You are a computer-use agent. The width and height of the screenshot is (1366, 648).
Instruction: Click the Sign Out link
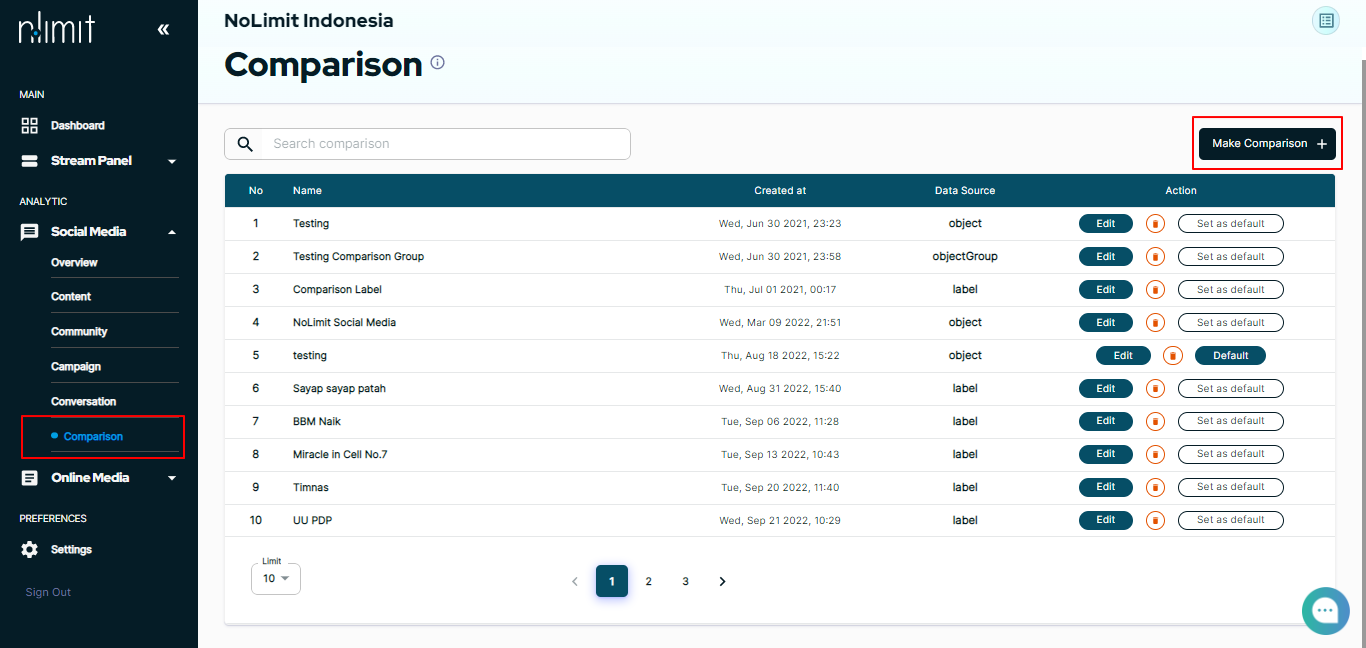click(x=48, y=593)
